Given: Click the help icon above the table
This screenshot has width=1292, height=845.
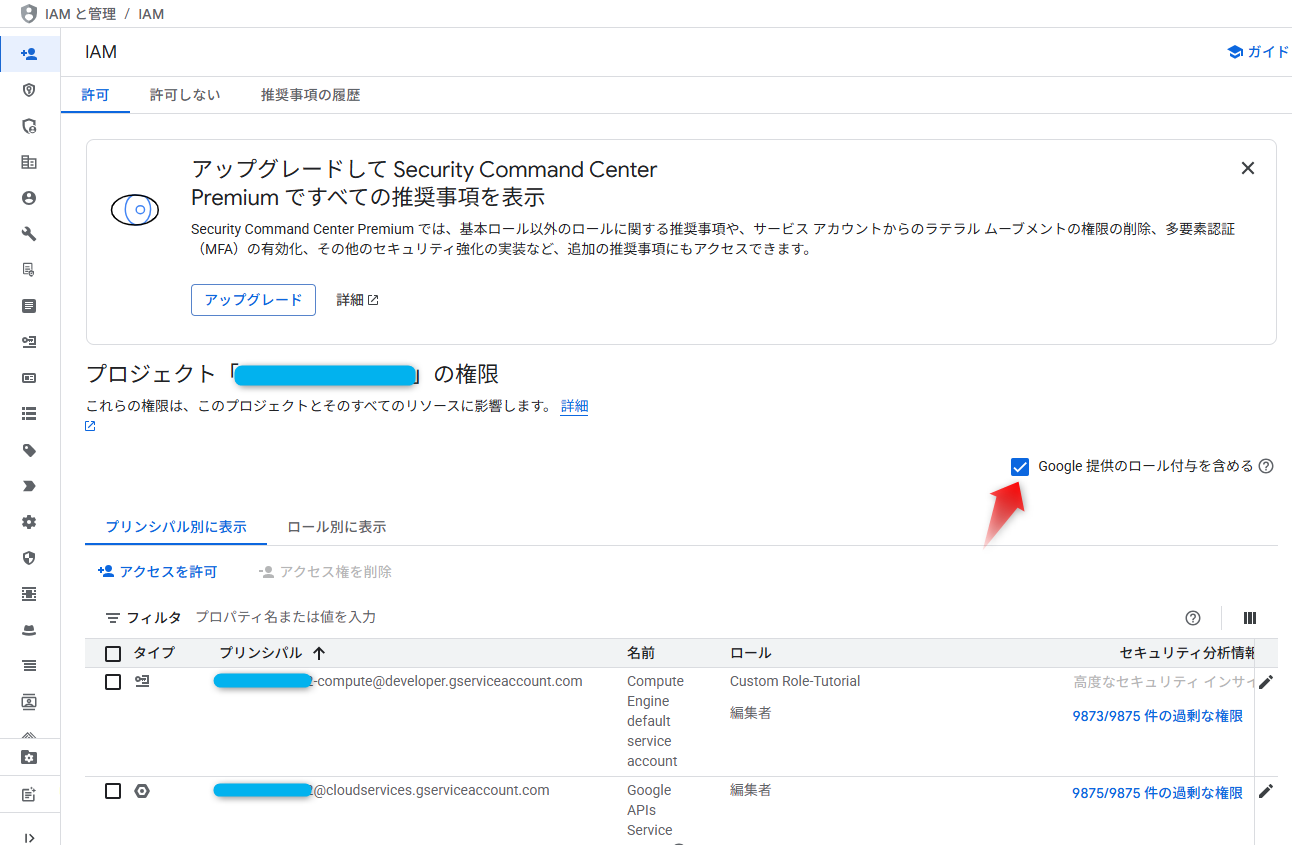Looking at the screenshot, I should 1192,618.
